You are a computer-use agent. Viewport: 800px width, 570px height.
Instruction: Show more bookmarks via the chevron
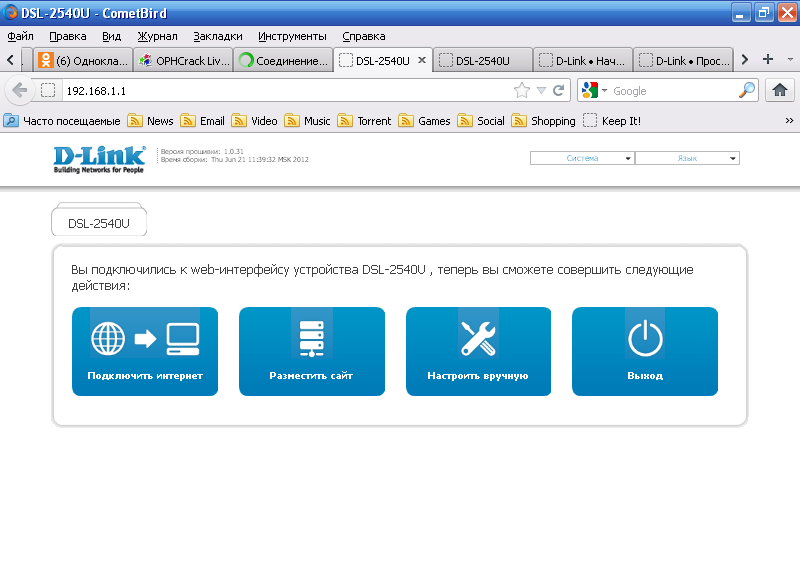click(789, 121)
